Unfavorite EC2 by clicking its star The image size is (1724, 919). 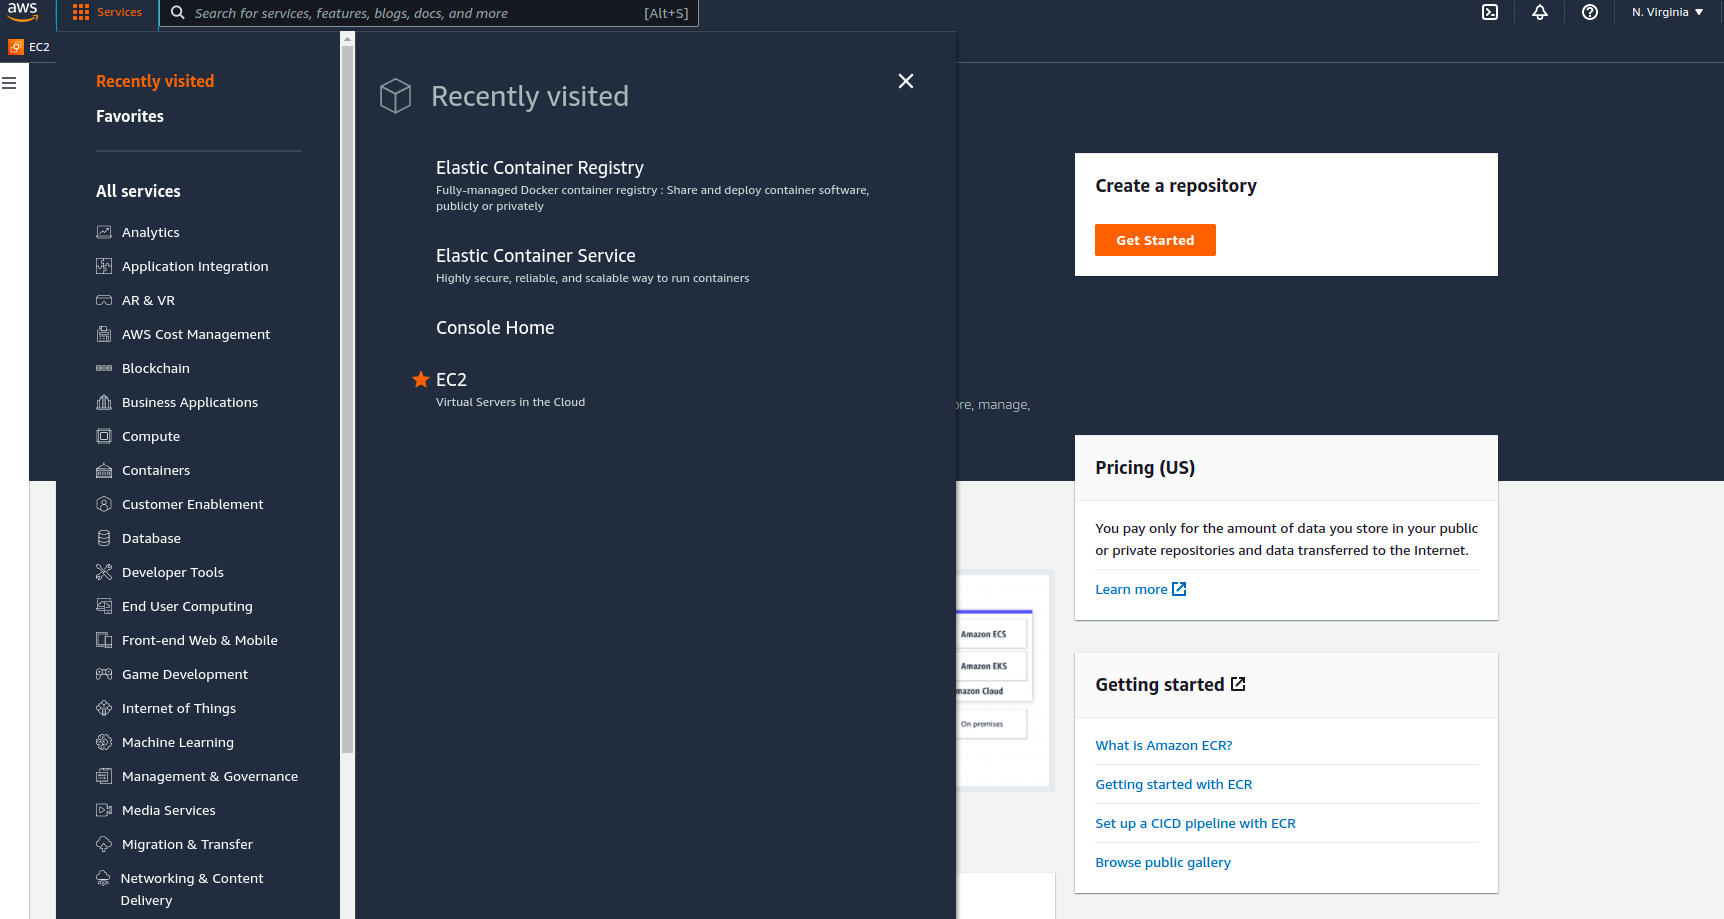420,380
